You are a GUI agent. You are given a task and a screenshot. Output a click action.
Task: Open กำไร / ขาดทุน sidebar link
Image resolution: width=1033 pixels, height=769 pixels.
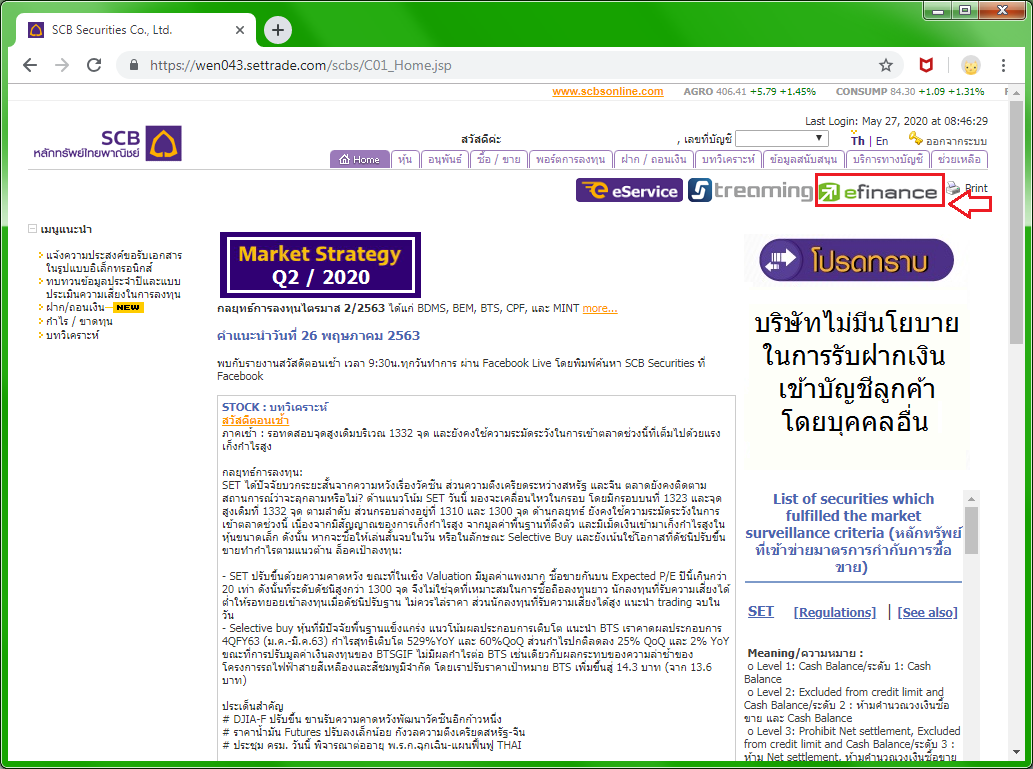click(x=79, y=322)
